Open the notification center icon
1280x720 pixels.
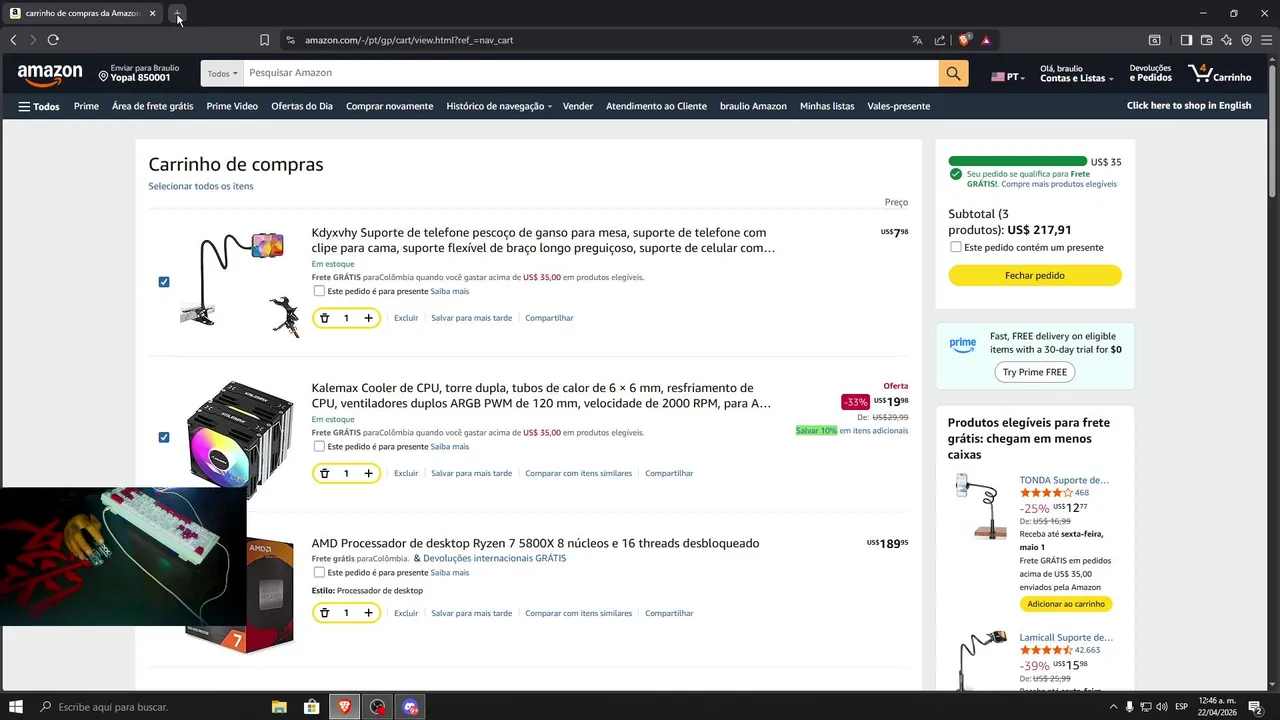tap(1254, 707)
